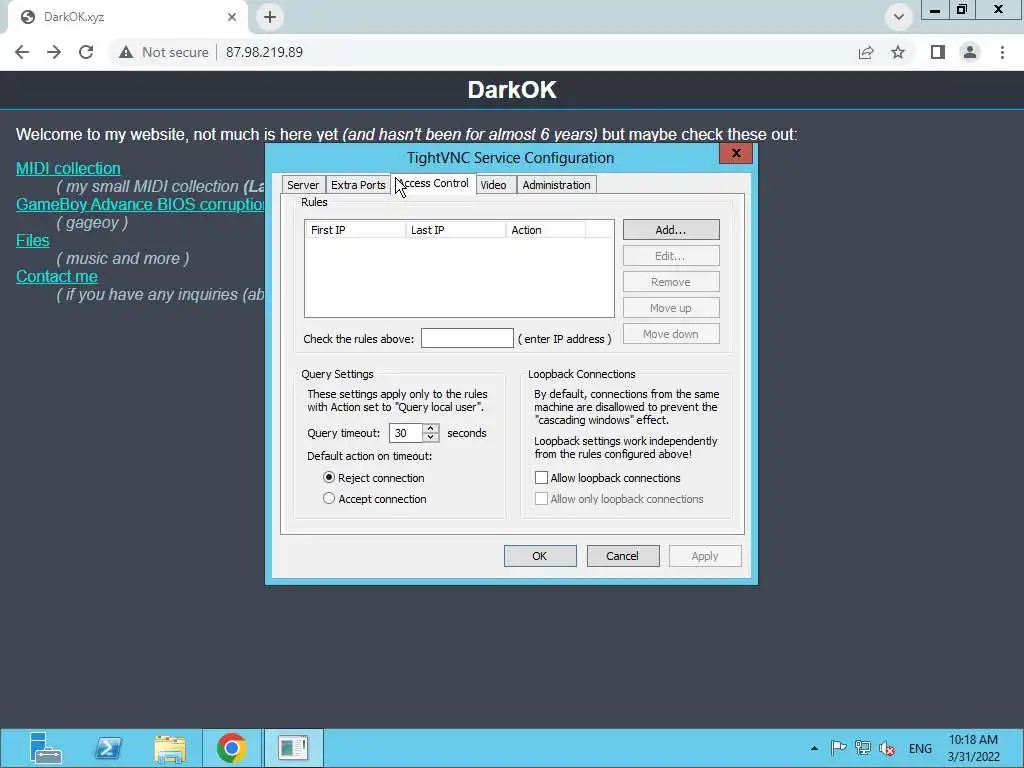Click Cancel in TightVNC dialog

[x=622, y=556]
